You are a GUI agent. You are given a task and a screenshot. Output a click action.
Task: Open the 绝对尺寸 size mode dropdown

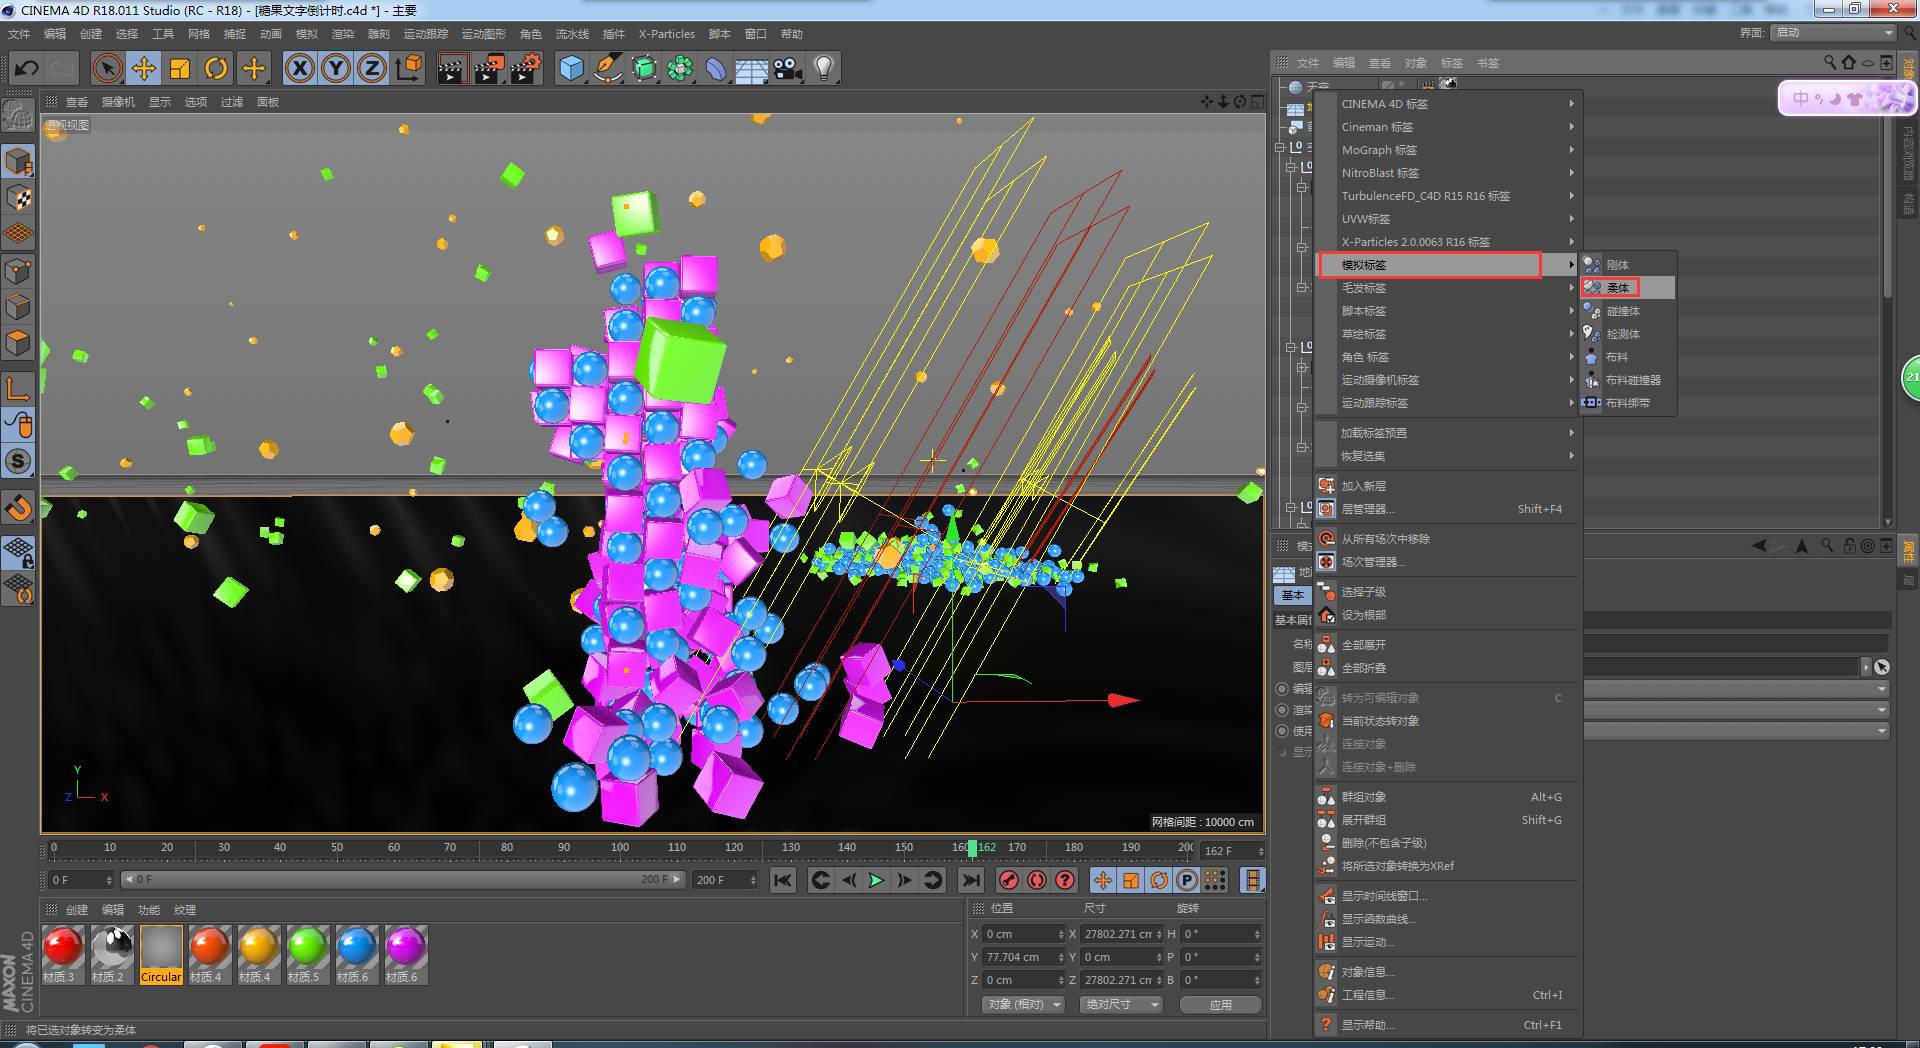(1120, 1004)
